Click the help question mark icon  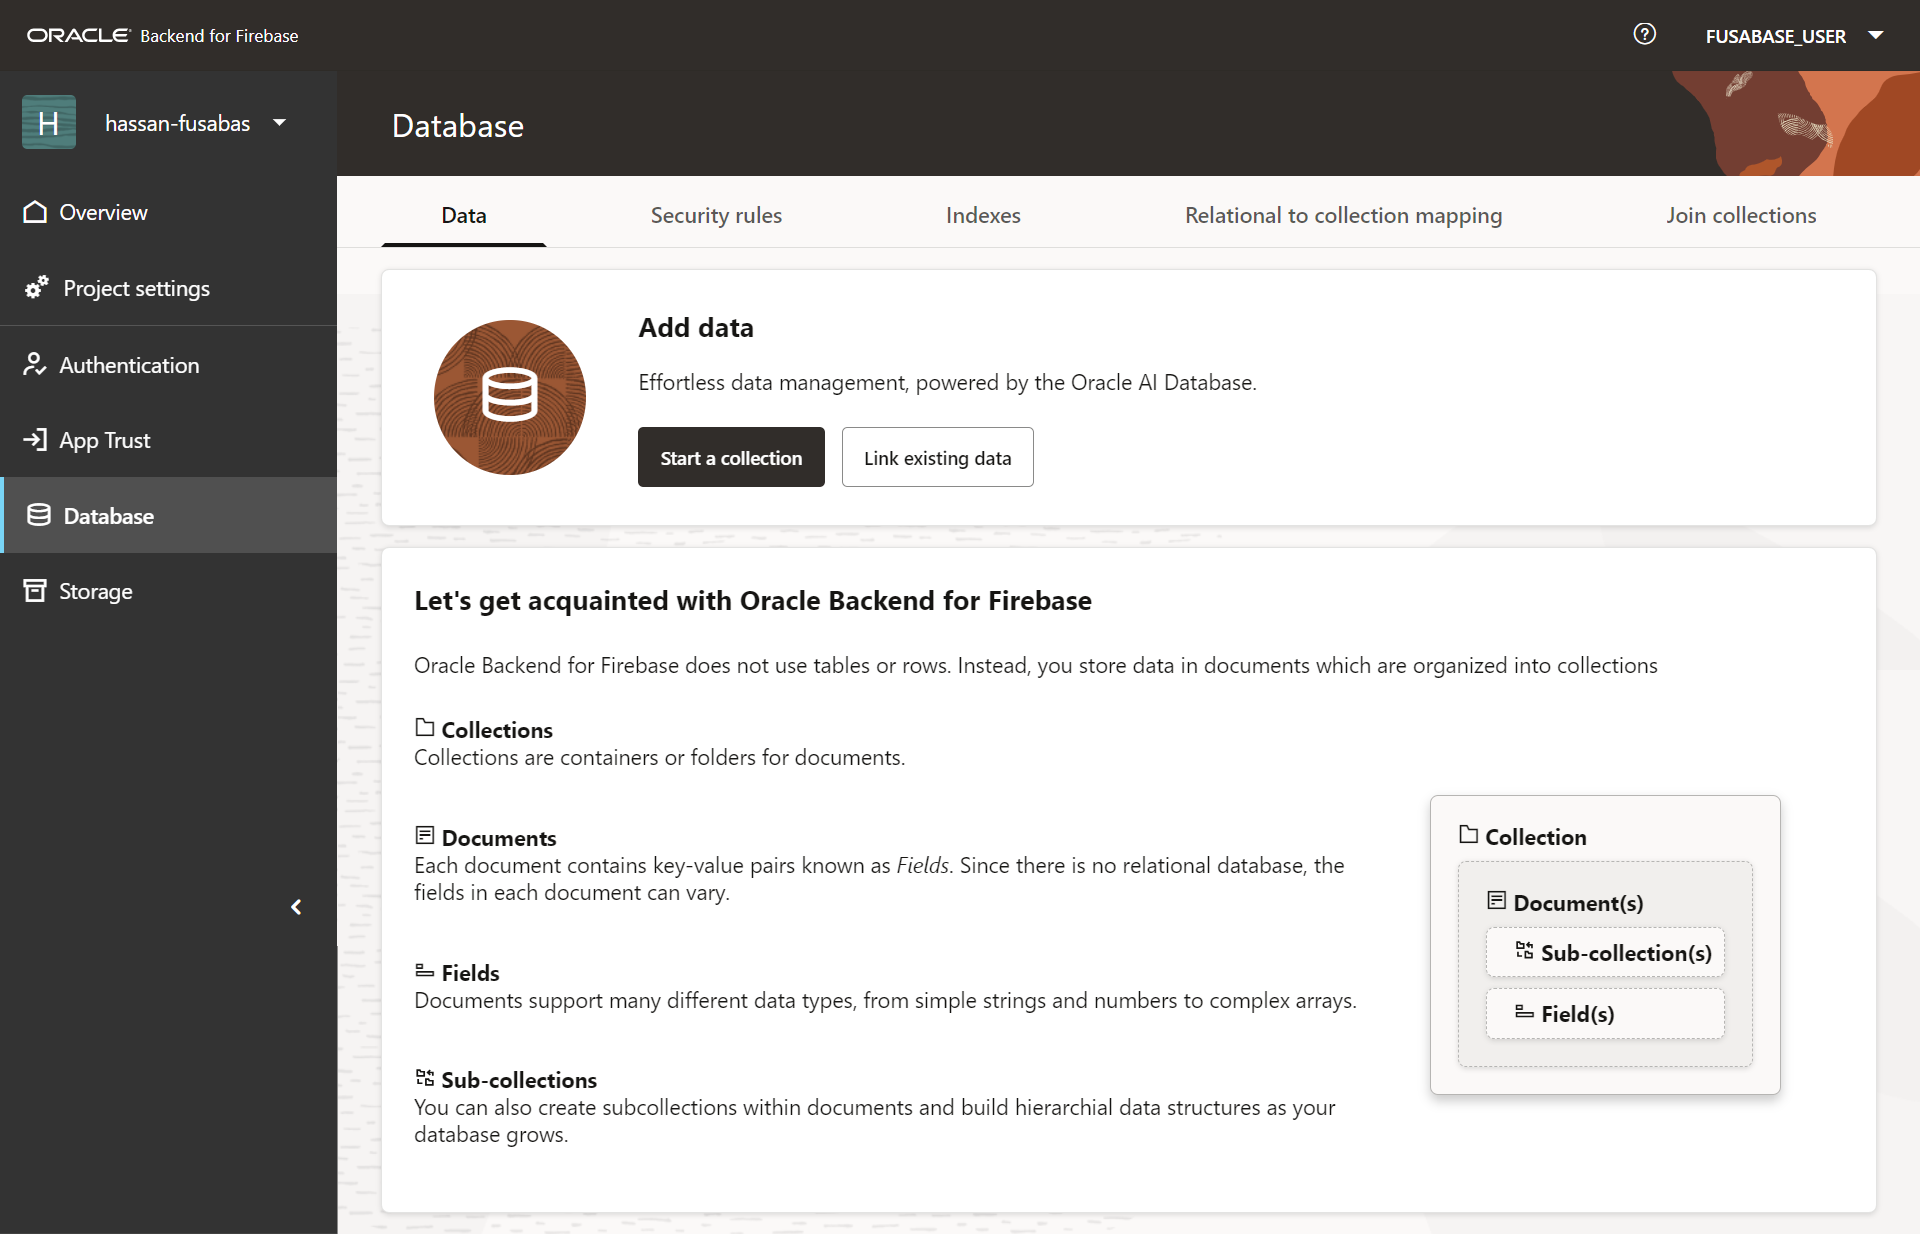[x=1644, y=35]
